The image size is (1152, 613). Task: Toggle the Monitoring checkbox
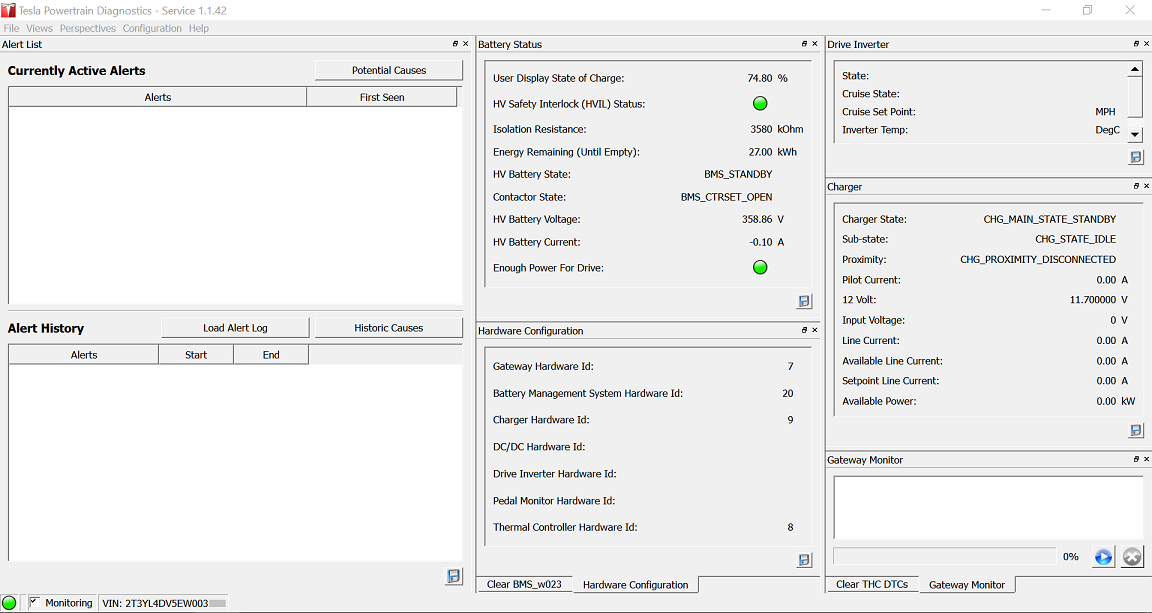pyautogui.click(x=35, y=602)
